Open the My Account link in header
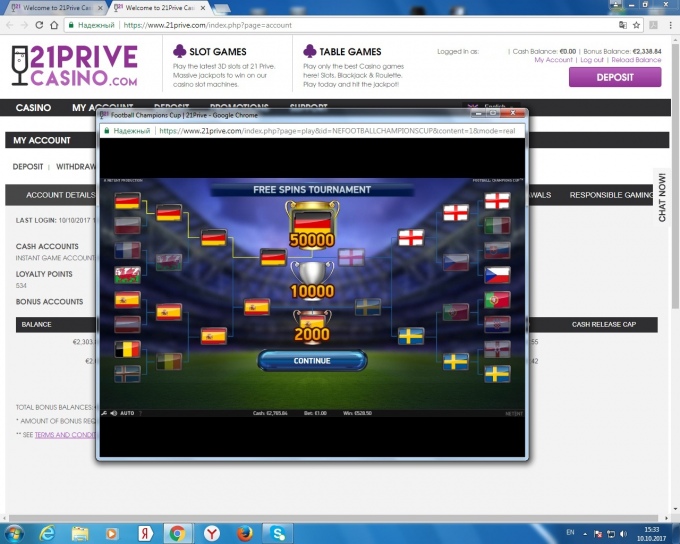This screenshot has height=544, width=680. [553, 60]
